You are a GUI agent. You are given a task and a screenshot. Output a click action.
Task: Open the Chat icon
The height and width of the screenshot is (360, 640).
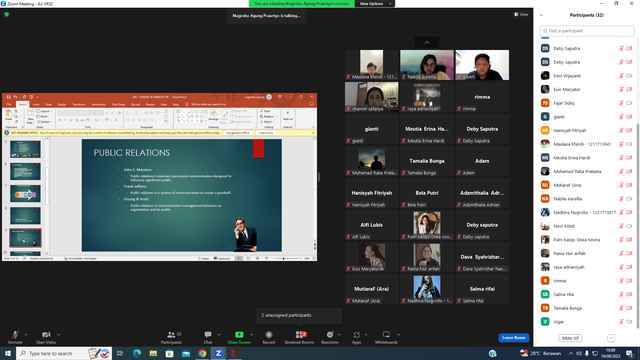click(208, 335)
